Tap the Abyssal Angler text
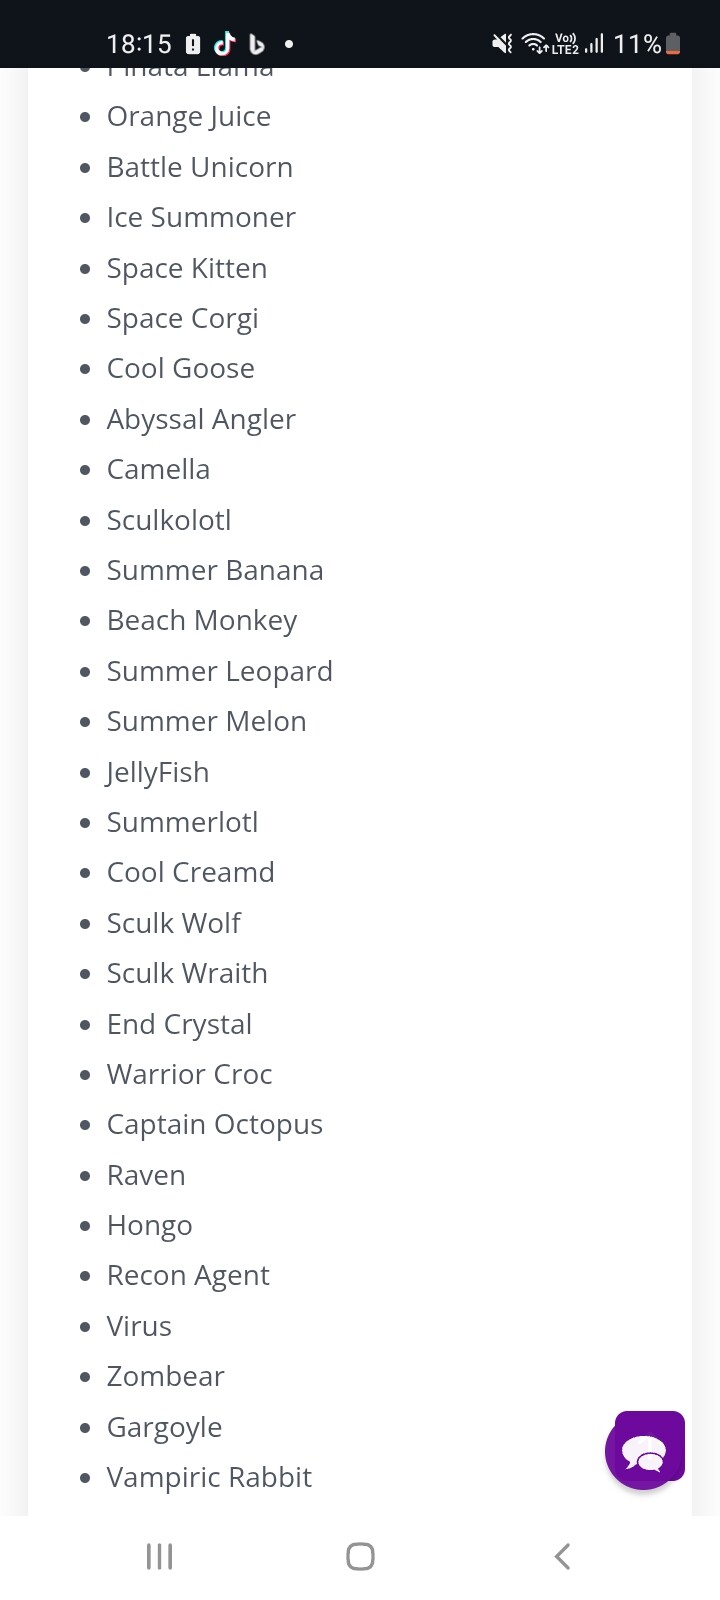Image resolution: width=720 pixels, height=1600 pixels. [201, 420]
